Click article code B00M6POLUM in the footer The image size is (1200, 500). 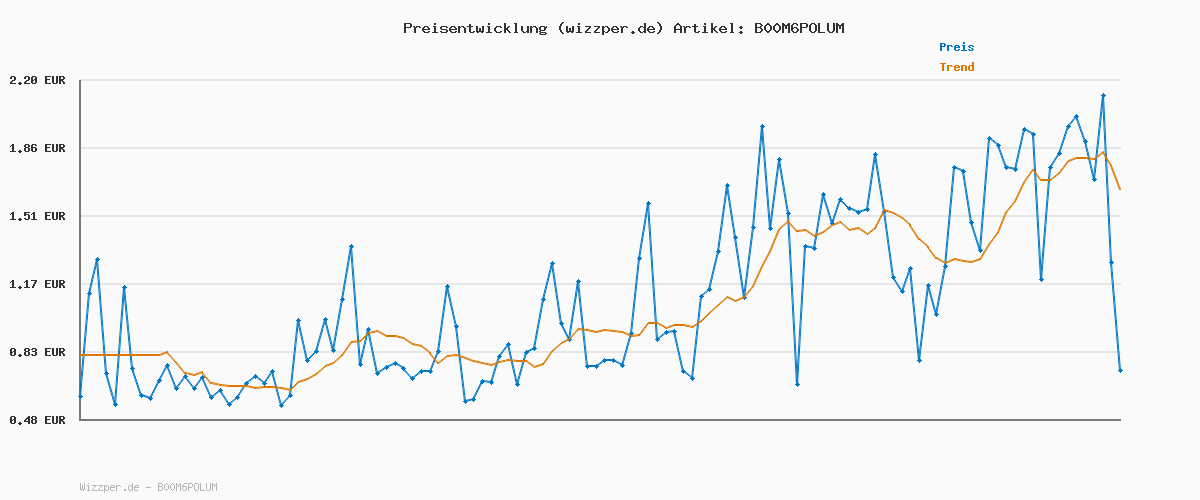point(187,487)
